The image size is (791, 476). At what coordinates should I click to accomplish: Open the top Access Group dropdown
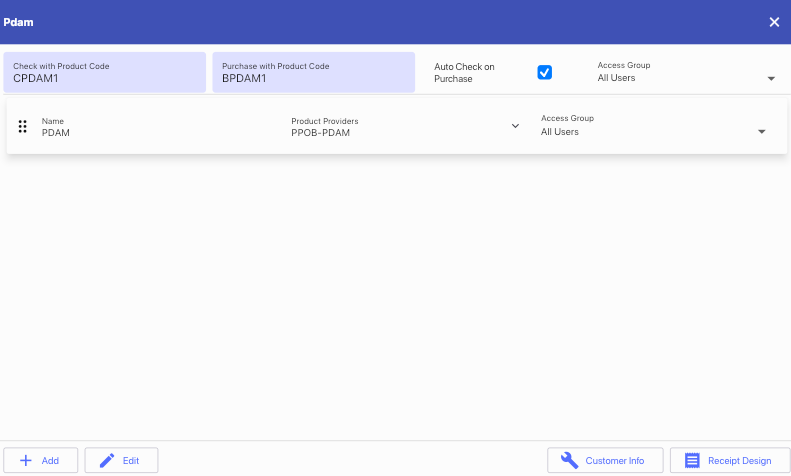[687, 72]
